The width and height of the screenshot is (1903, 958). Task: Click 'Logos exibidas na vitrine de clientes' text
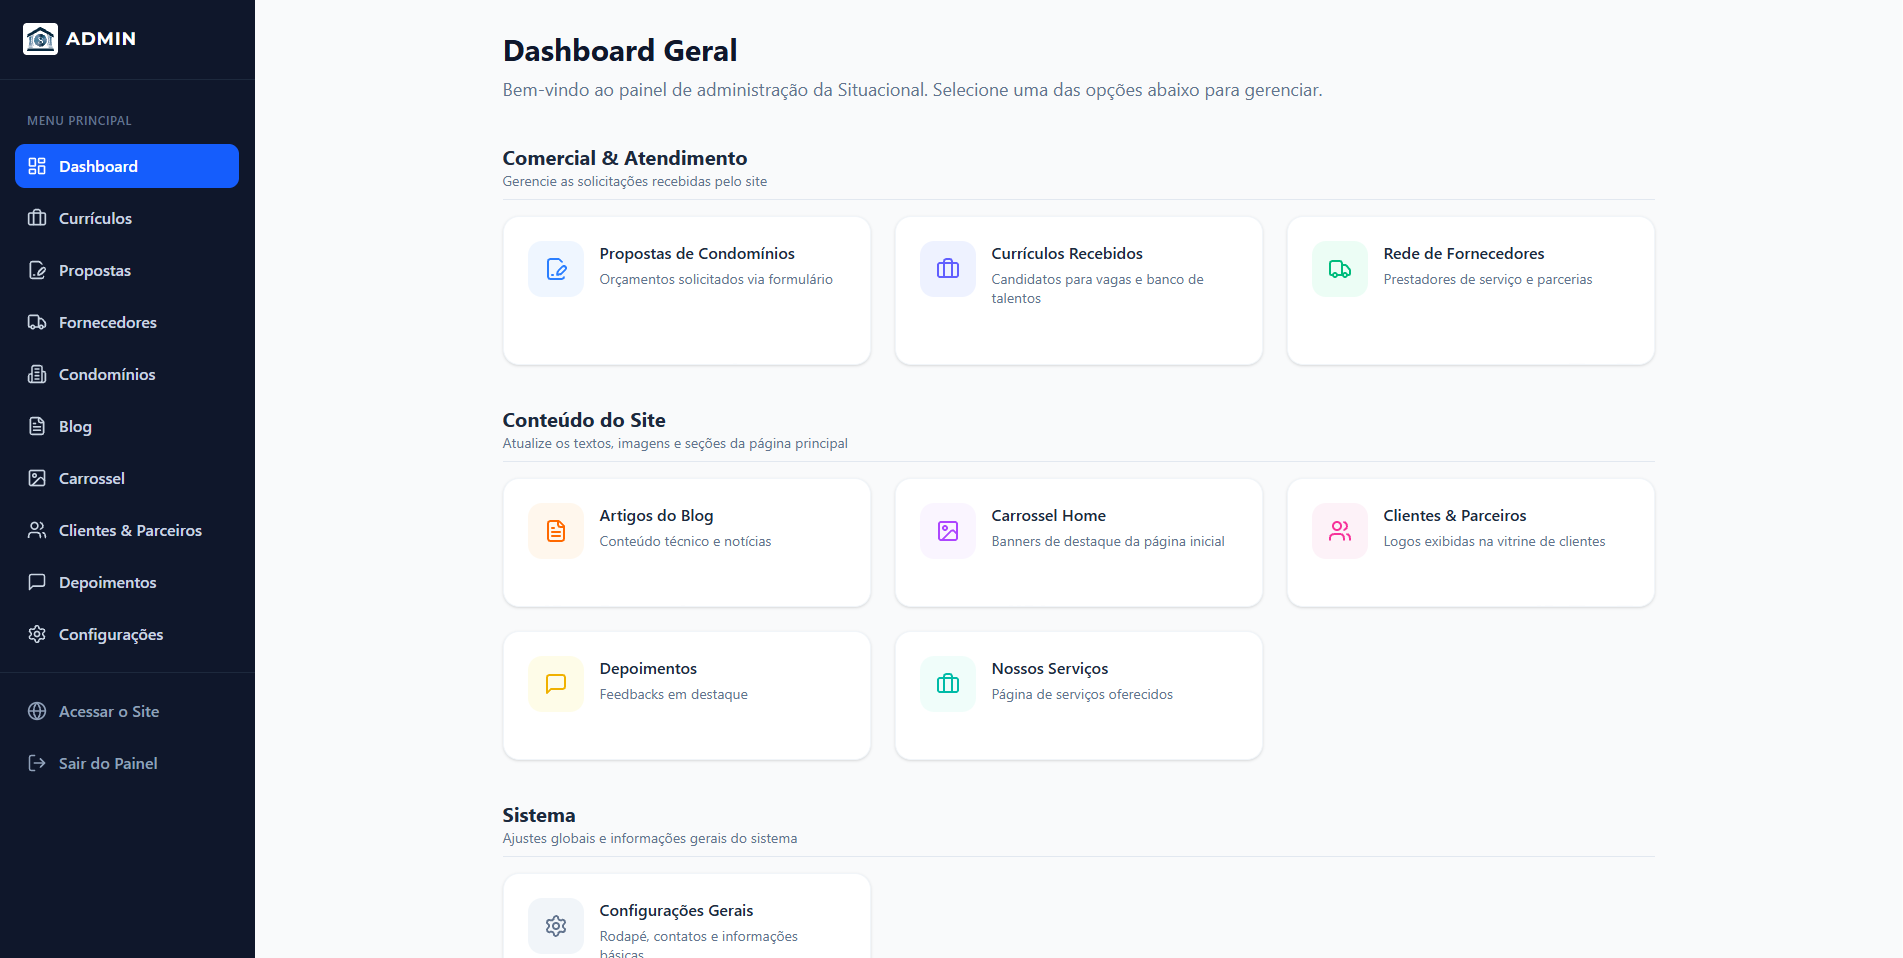tap(1494, 542)
